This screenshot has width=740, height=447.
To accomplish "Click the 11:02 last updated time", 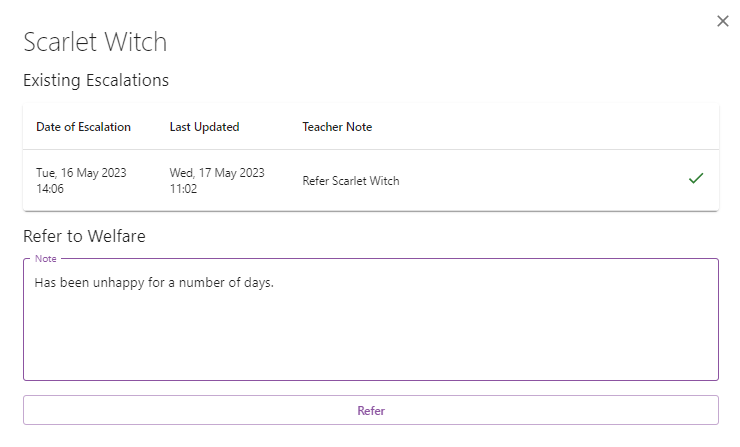I will [184, 188].
